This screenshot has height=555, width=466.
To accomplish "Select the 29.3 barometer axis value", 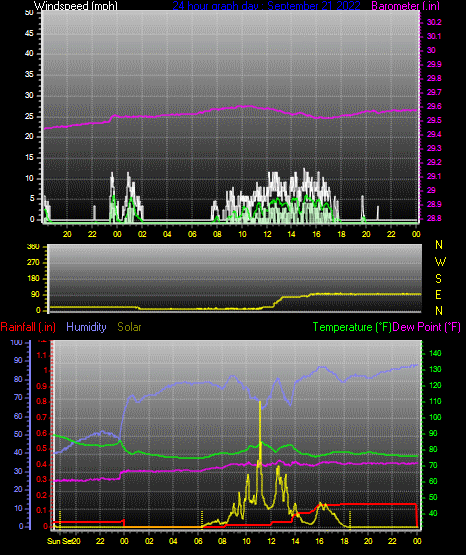I will coord(434,148).
